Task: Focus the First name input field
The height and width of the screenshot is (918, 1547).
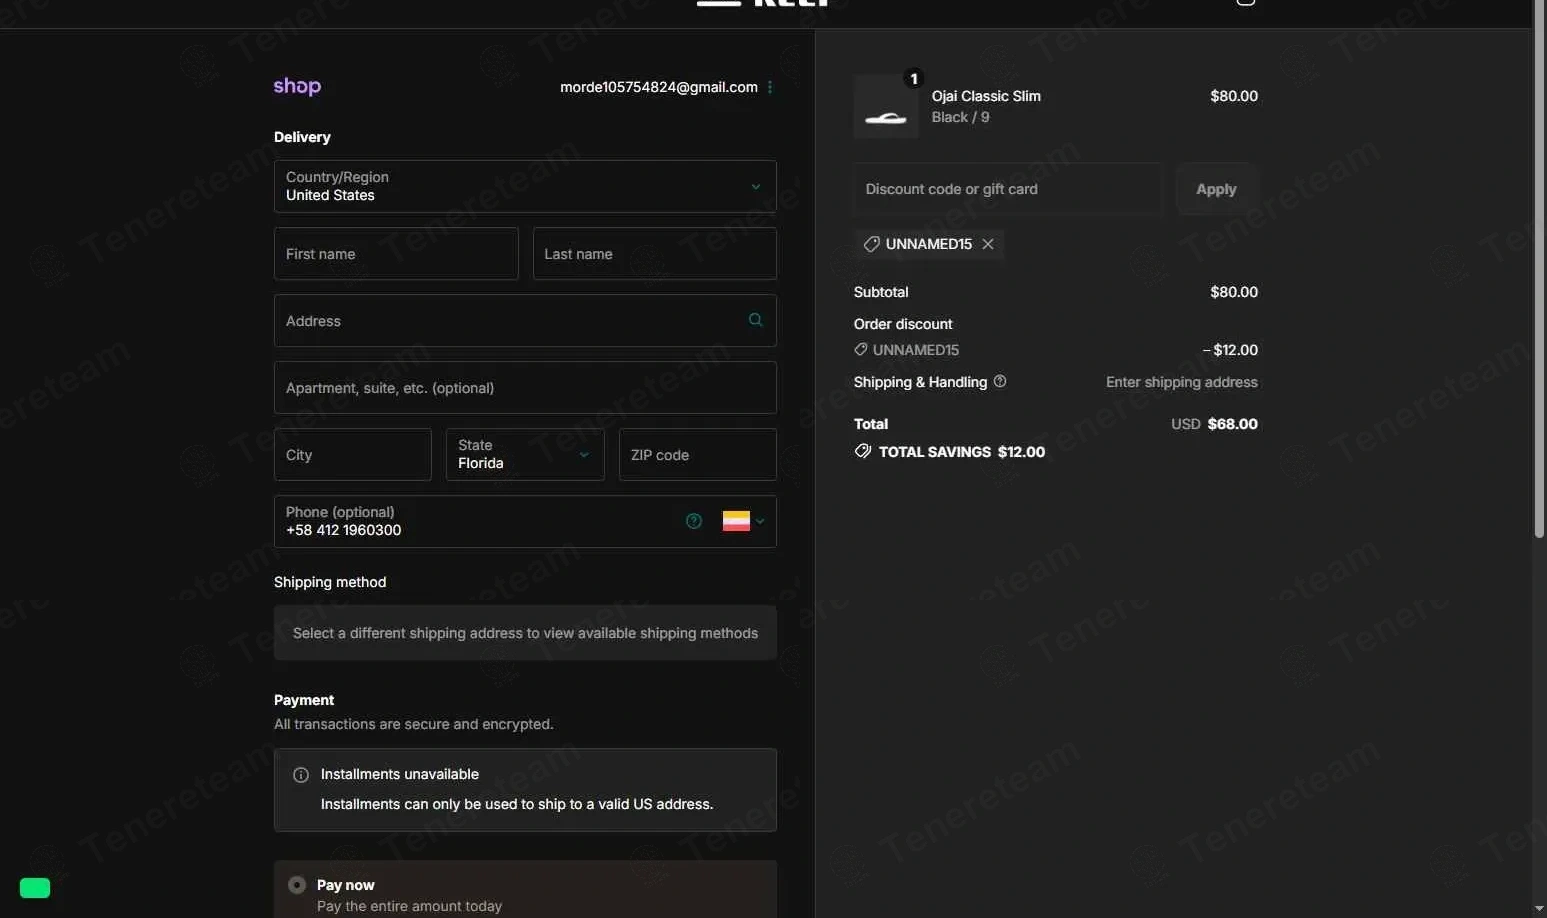Action: click(396, 254)
